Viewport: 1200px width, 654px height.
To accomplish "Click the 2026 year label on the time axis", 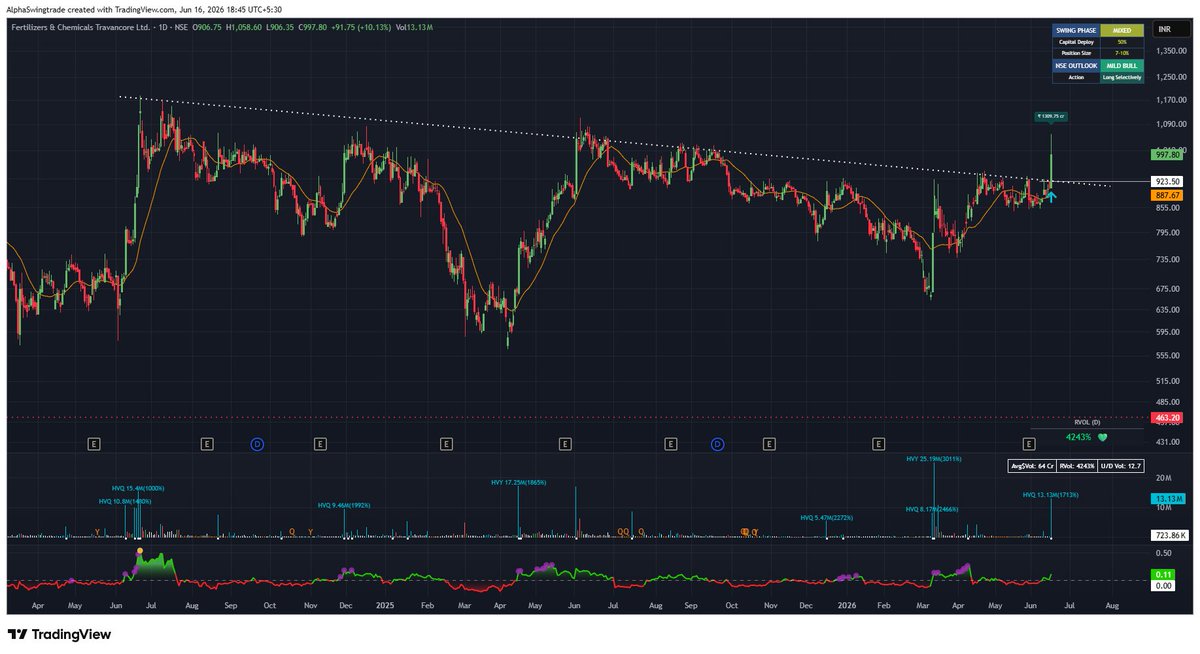I will [x=846, y=605].
